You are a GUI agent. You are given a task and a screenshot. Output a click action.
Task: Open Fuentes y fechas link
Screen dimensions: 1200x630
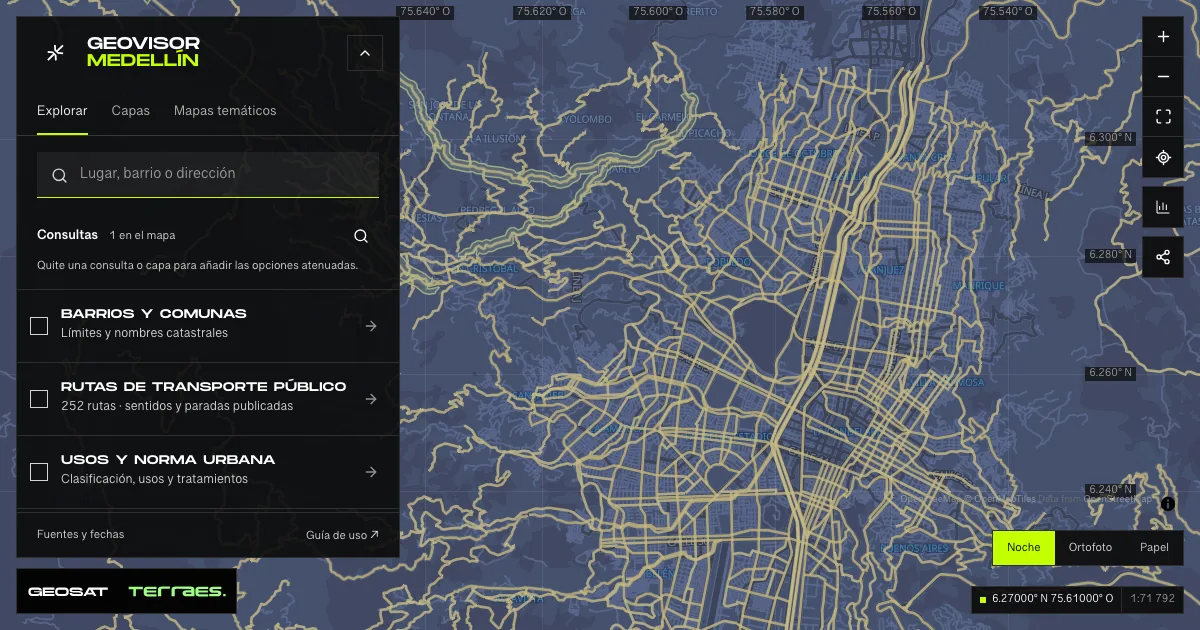coord(81,534)
